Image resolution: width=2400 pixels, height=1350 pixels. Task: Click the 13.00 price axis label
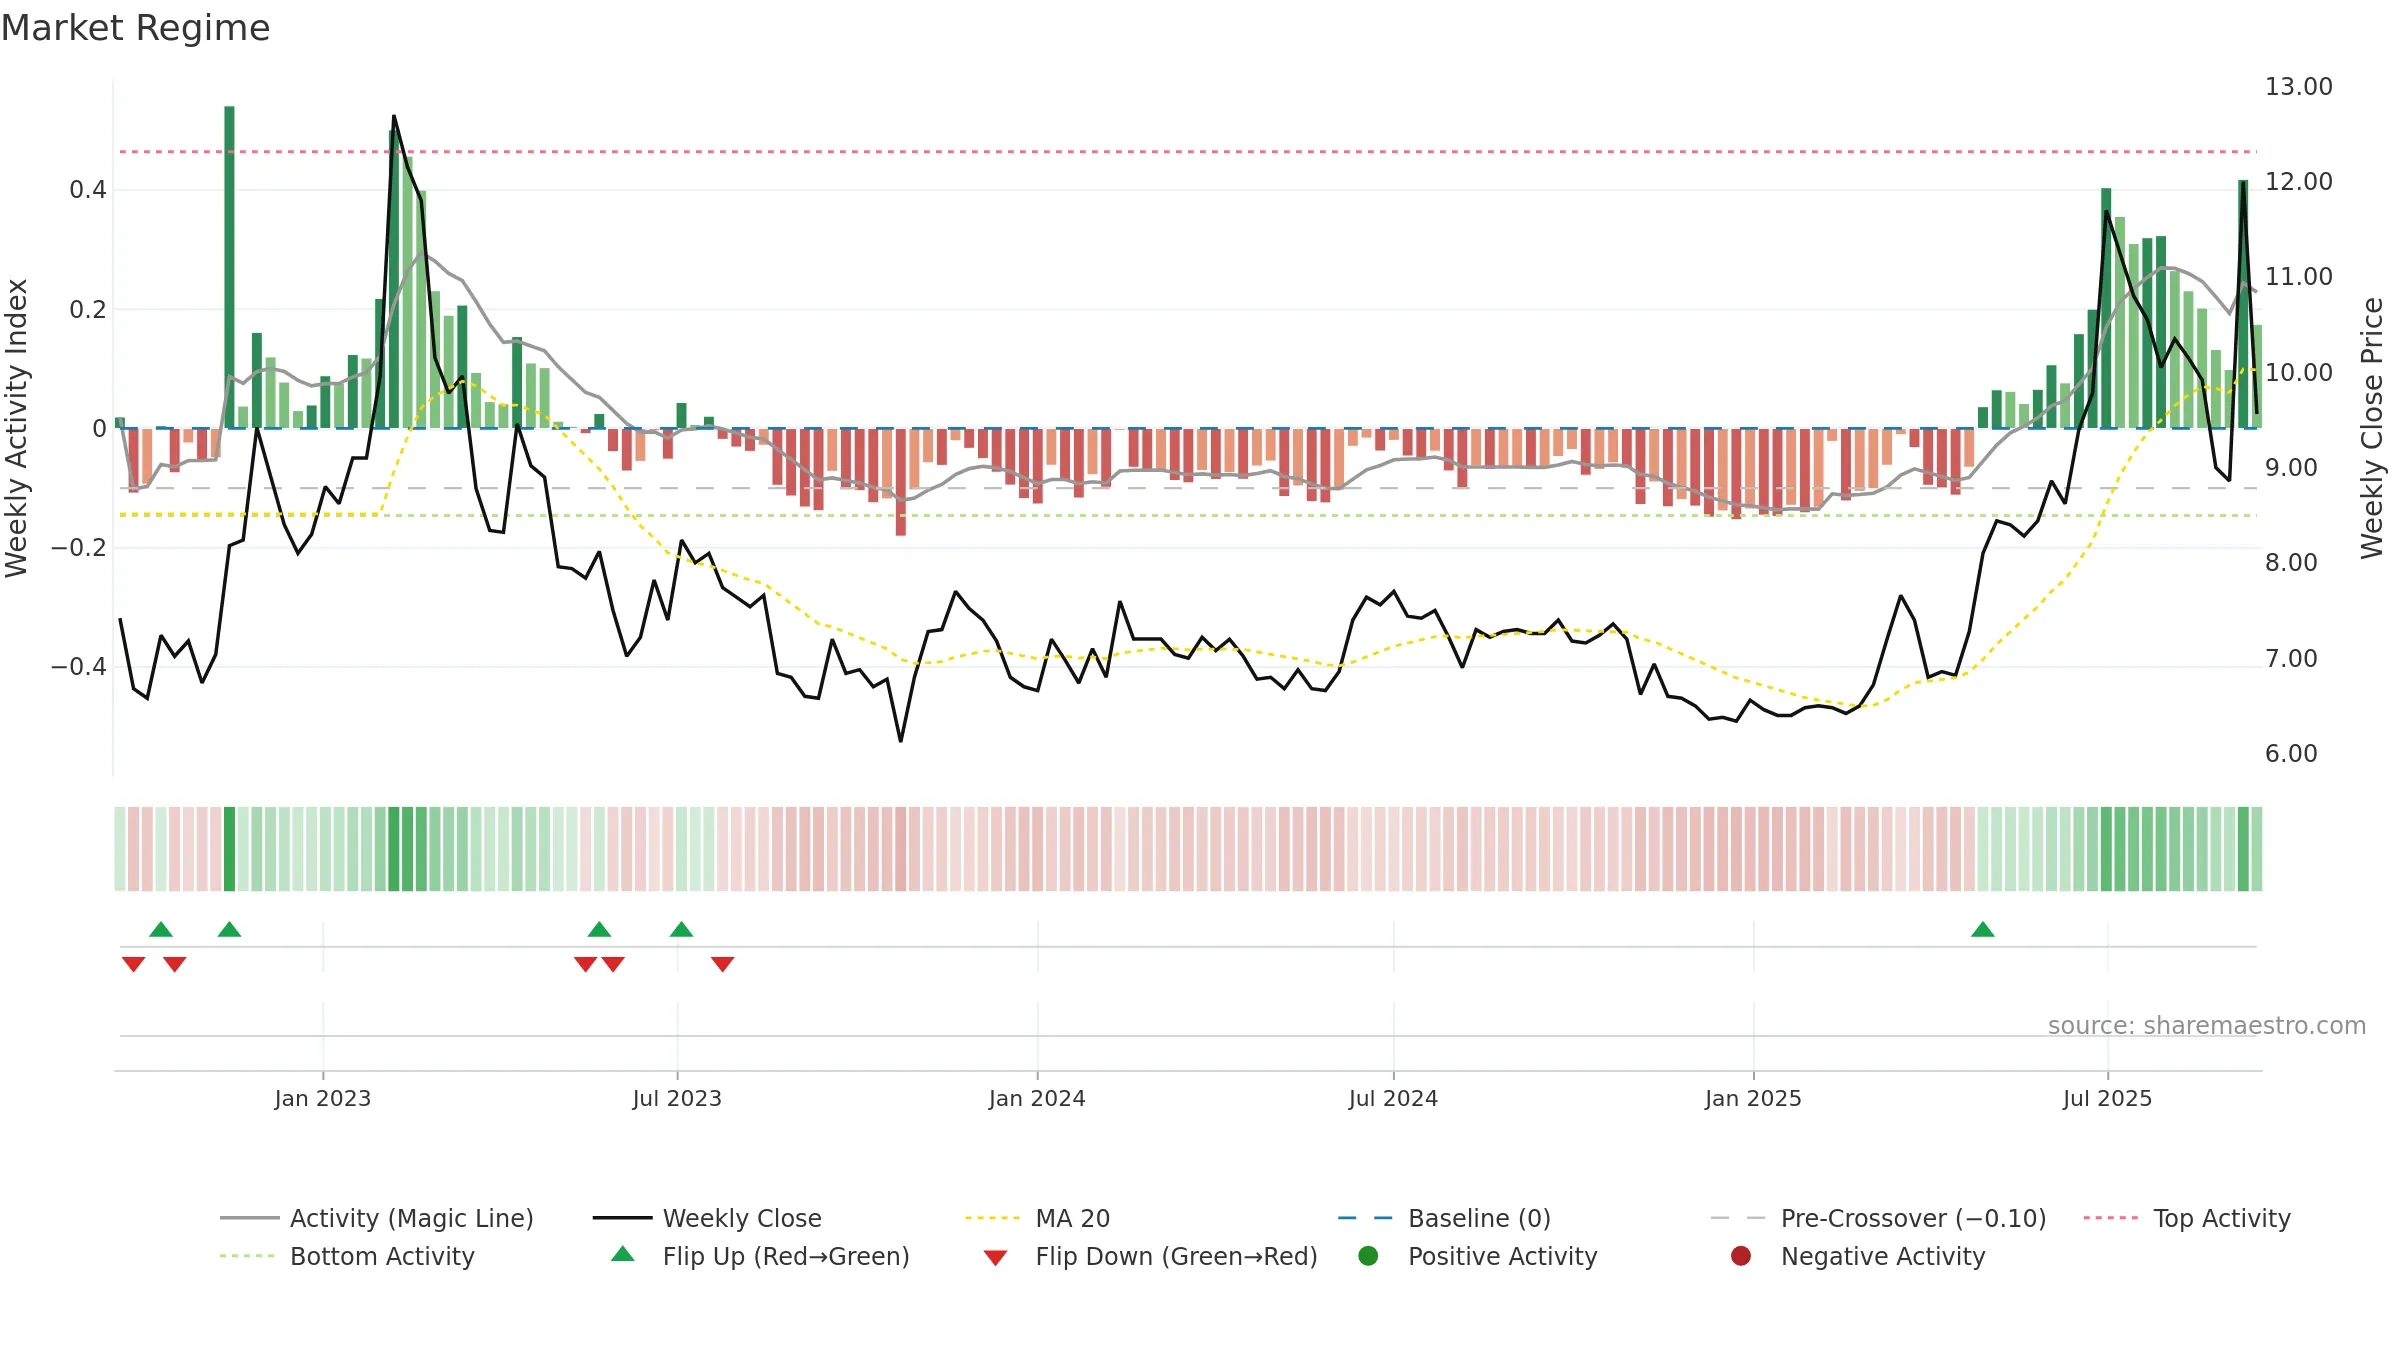pos(2299,87)
